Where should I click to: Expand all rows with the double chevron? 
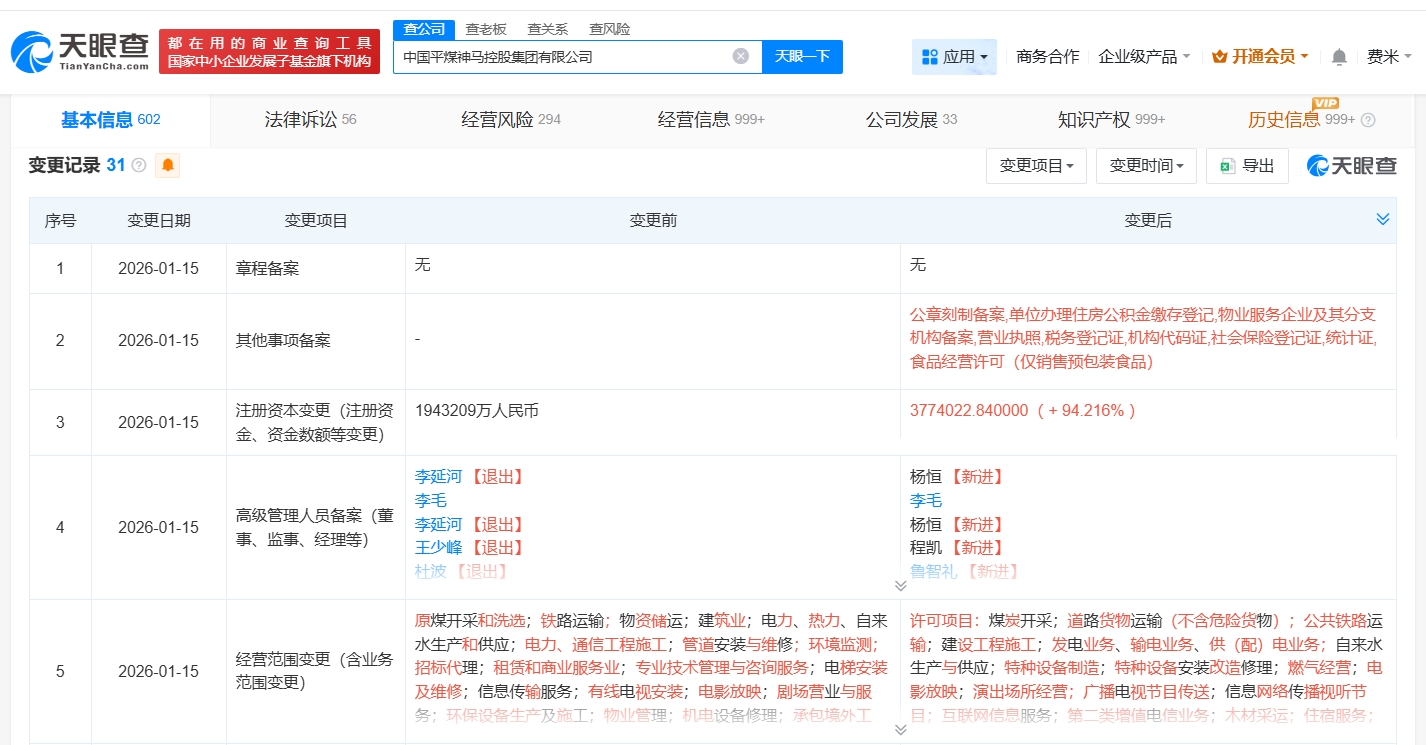1382,219
